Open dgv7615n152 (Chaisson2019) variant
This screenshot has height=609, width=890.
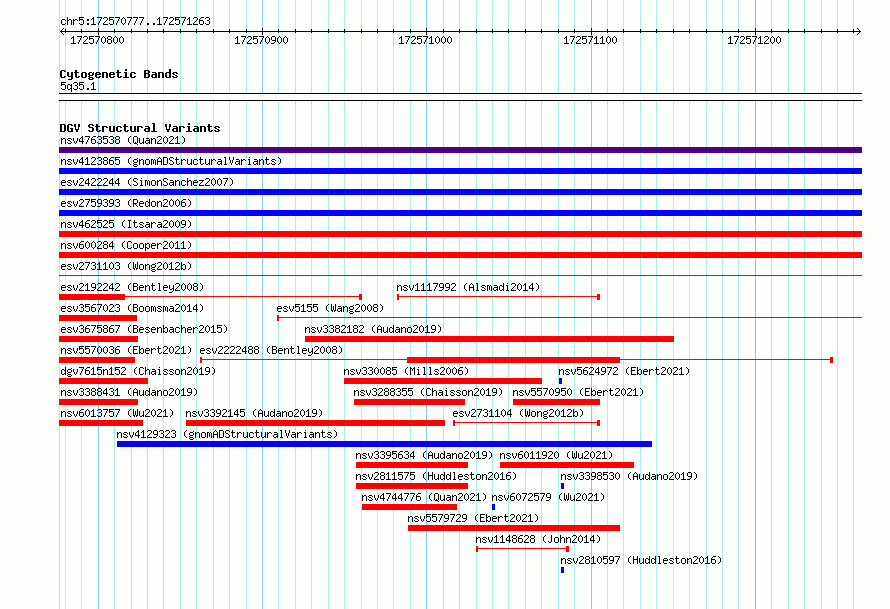(138, 371)
